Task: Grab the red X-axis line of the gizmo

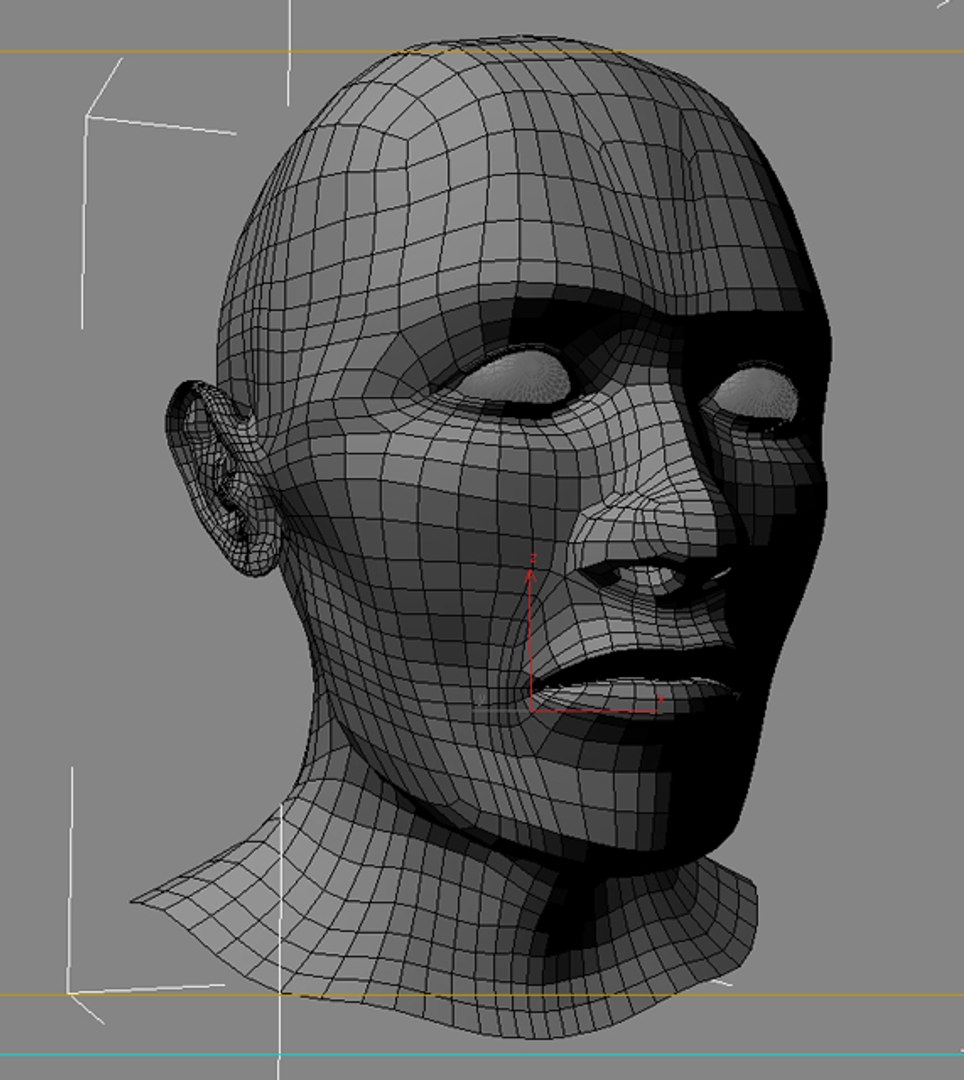Action: click(x=594, y=710)
